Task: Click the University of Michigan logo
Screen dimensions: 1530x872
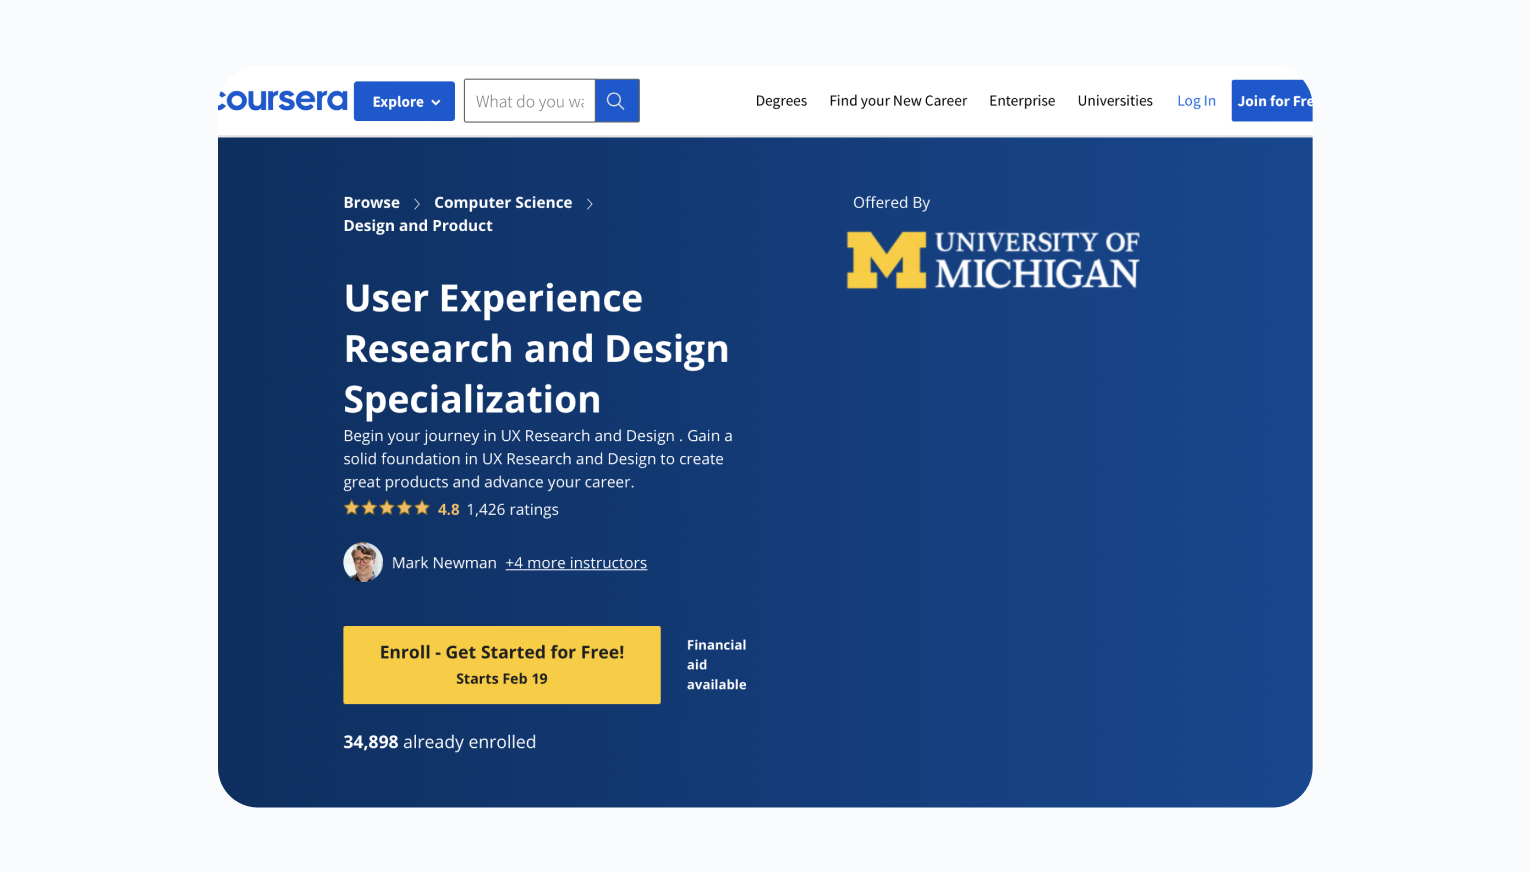Action: tap(993, 260)
